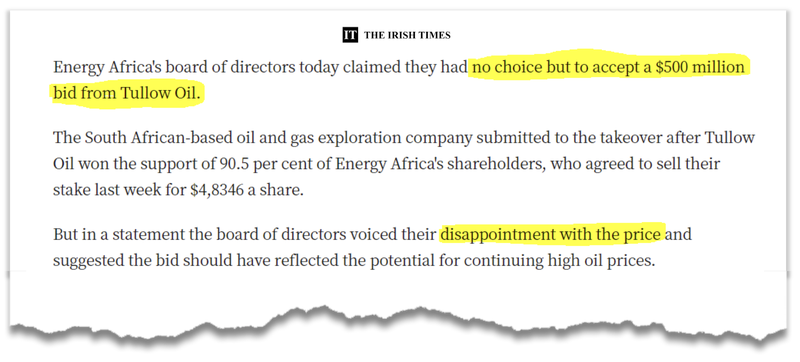
Task: Click "Oil won the support" in second paragraph
Action: pos(125,164)
